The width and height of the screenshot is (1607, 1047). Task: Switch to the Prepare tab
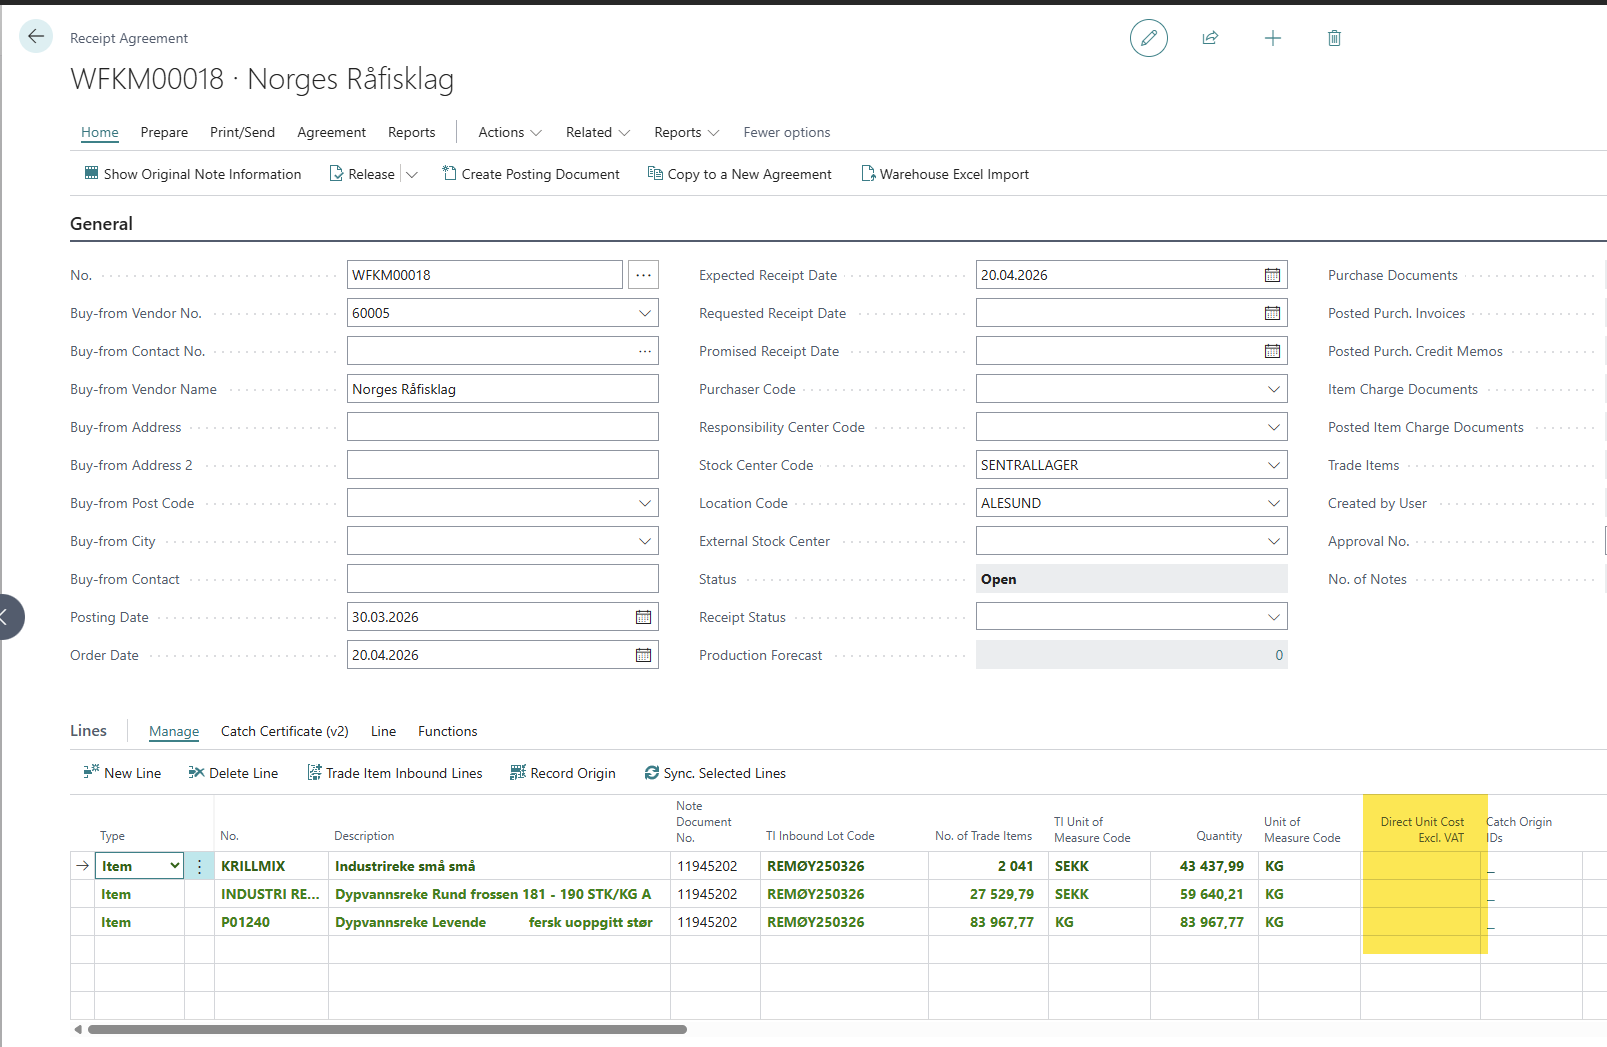pos(164,132)
